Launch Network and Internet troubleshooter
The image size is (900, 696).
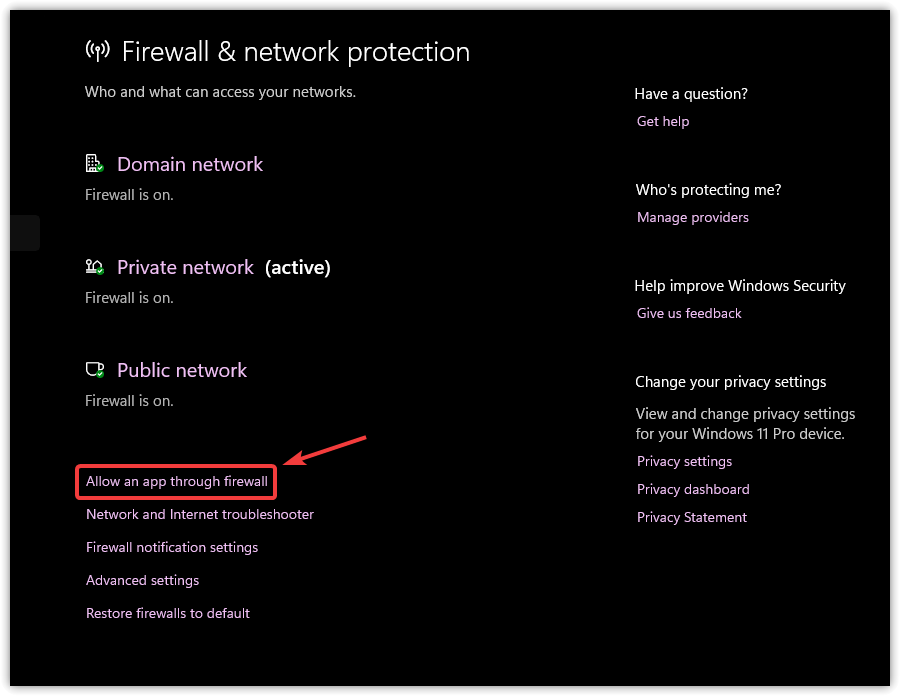(200, 514)
